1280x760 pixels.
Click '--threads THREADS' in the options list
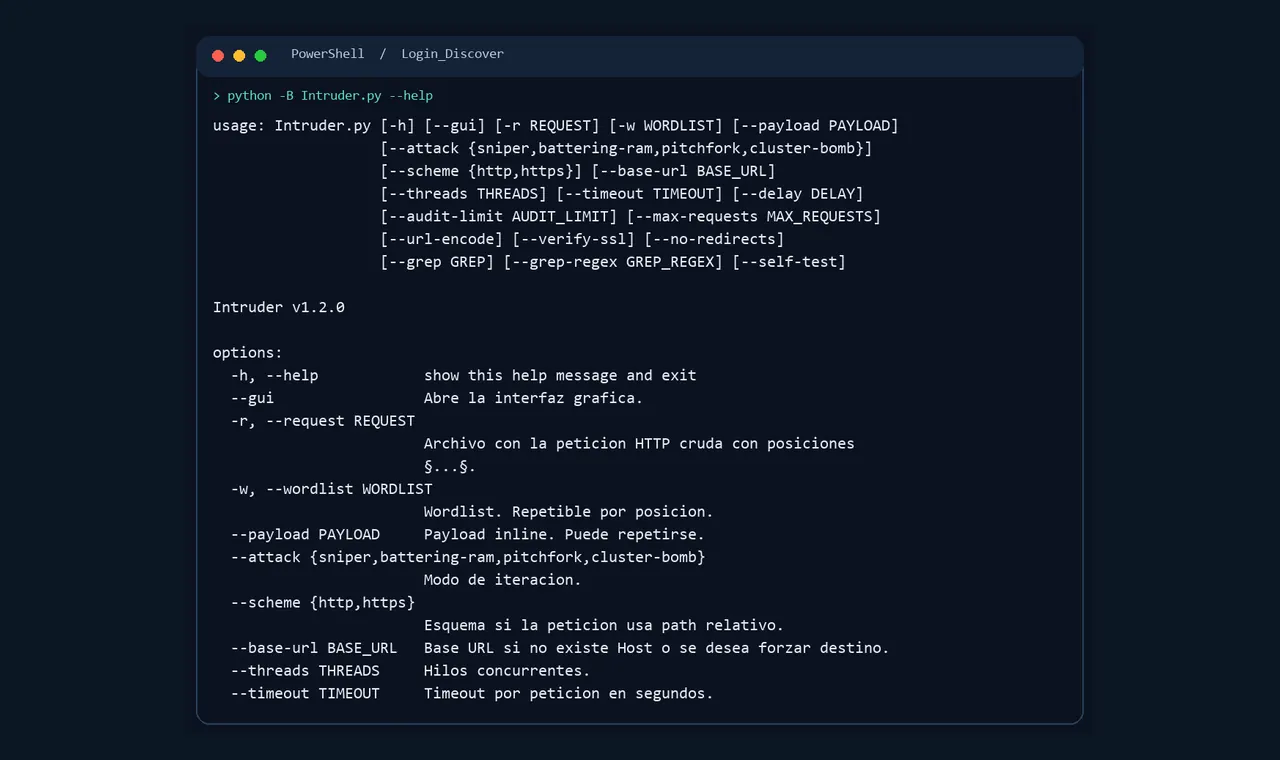(305, 671)
